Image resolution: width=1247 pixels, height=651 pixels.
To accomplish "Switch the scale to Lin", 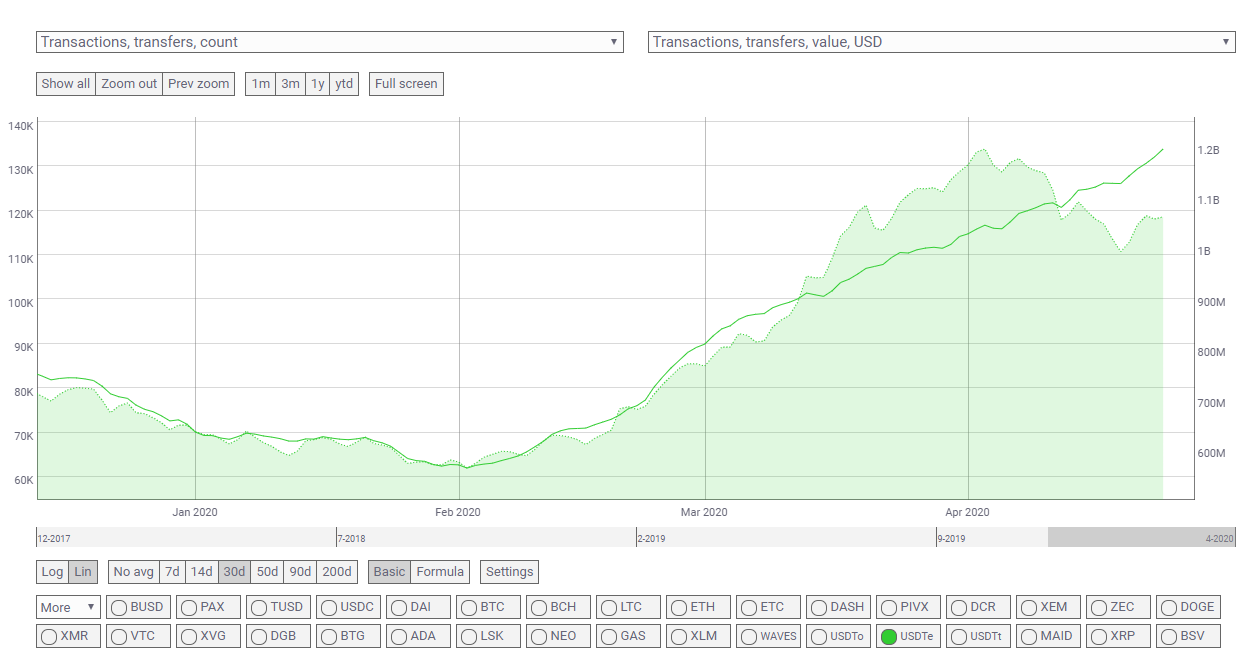I will coord(83,572).
